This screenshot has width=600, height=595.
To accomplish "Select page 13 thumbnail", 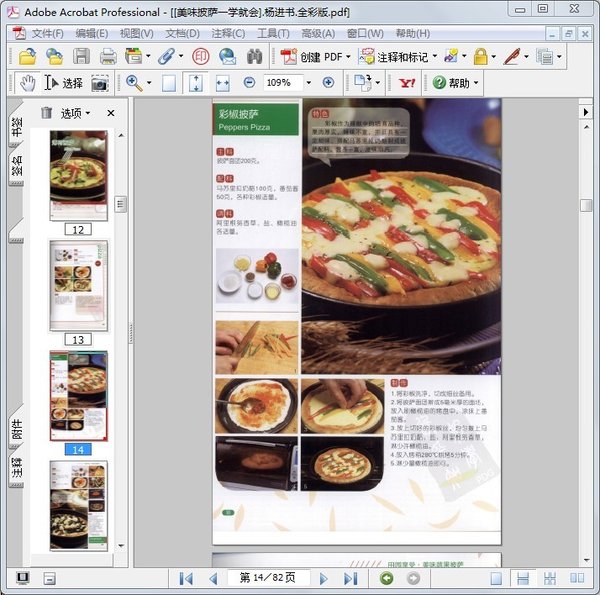I will click(78, 285).
